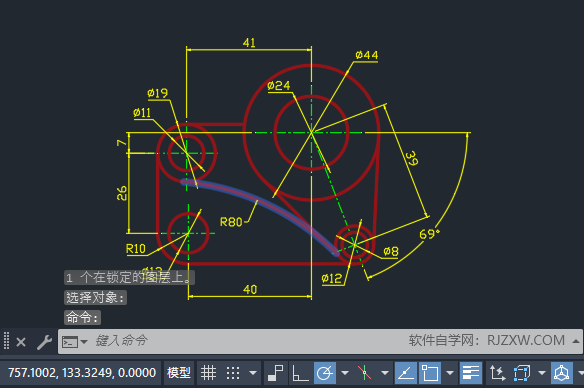Open isometric drafting plane dropdown
This screenshot has width=584, height=388.
pos(385,373)
